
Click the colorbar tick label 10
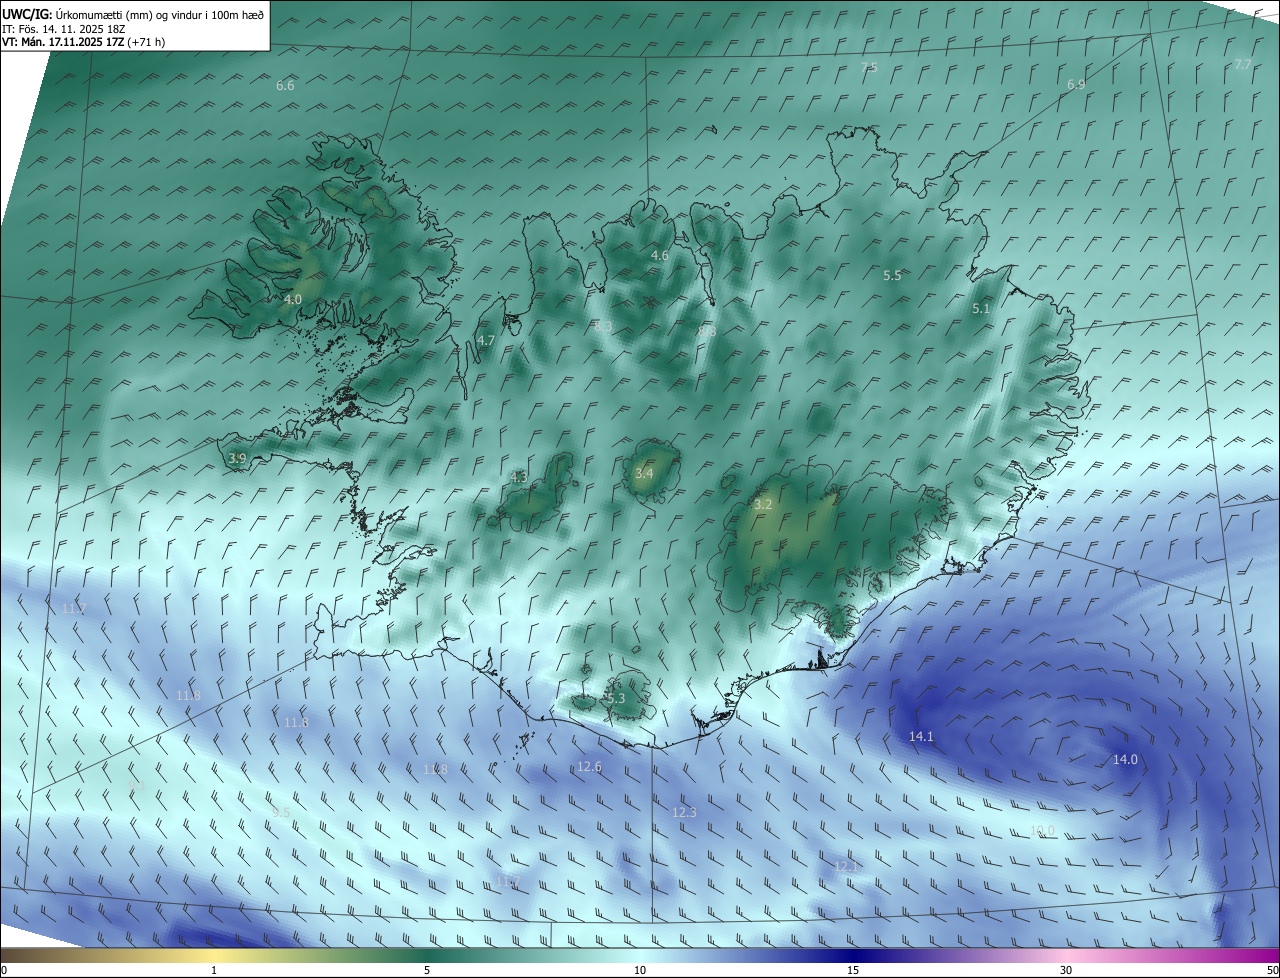pos(640,971)
